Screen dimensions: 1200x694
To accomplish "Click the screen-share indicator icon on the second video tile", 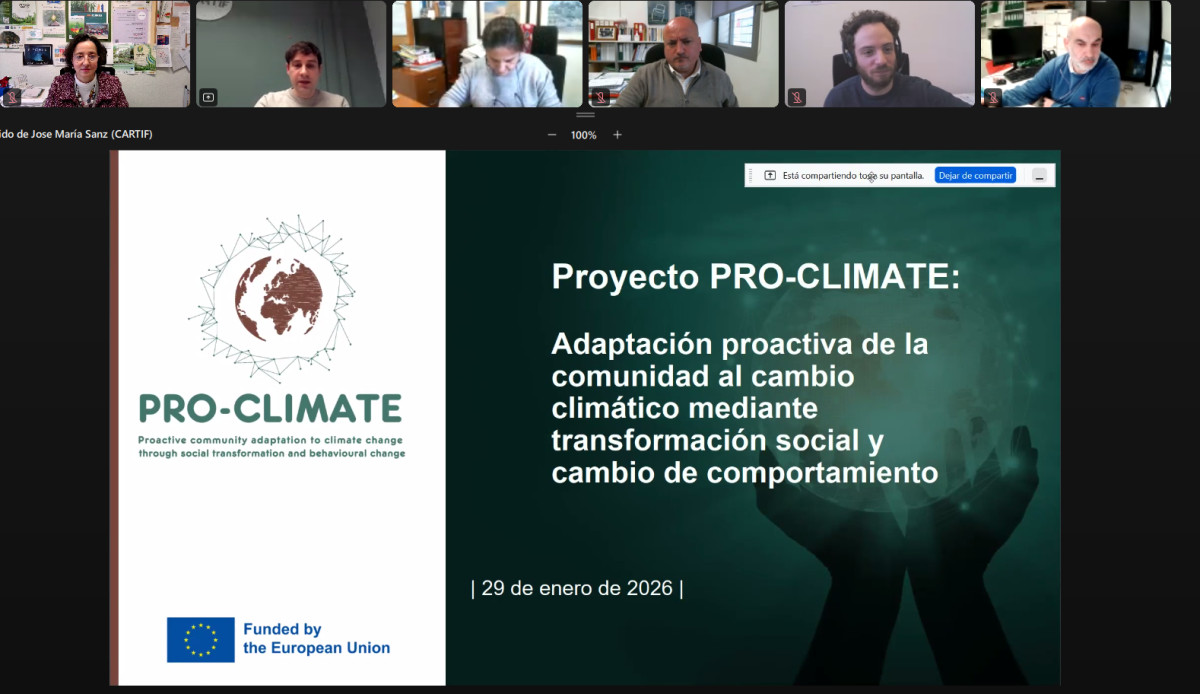I will pos(207,98).
